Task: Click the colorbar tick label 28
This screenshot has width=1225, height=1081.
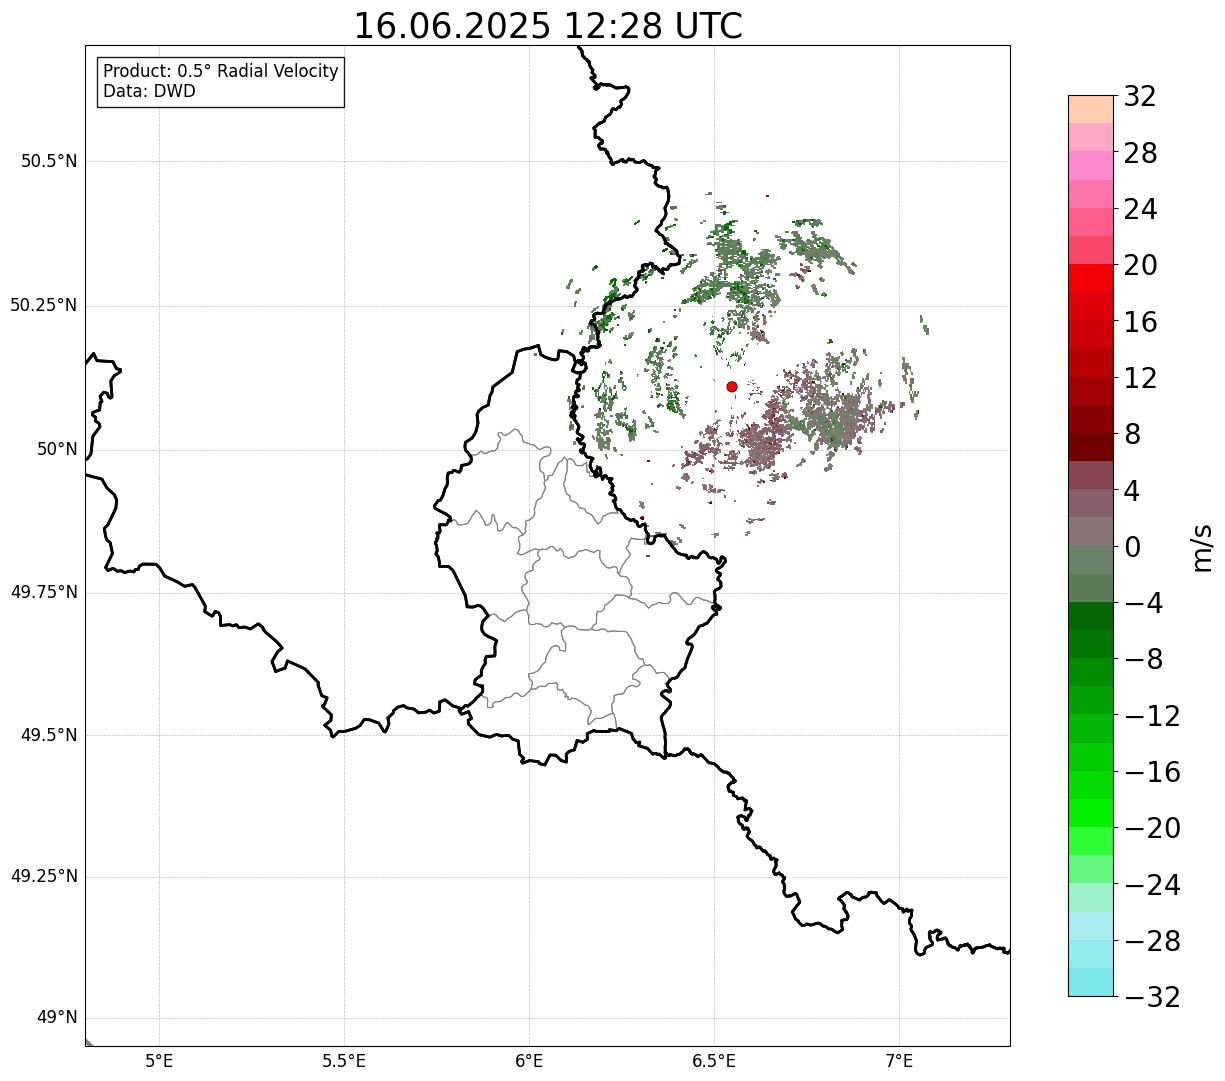Action: (1140, 154)
